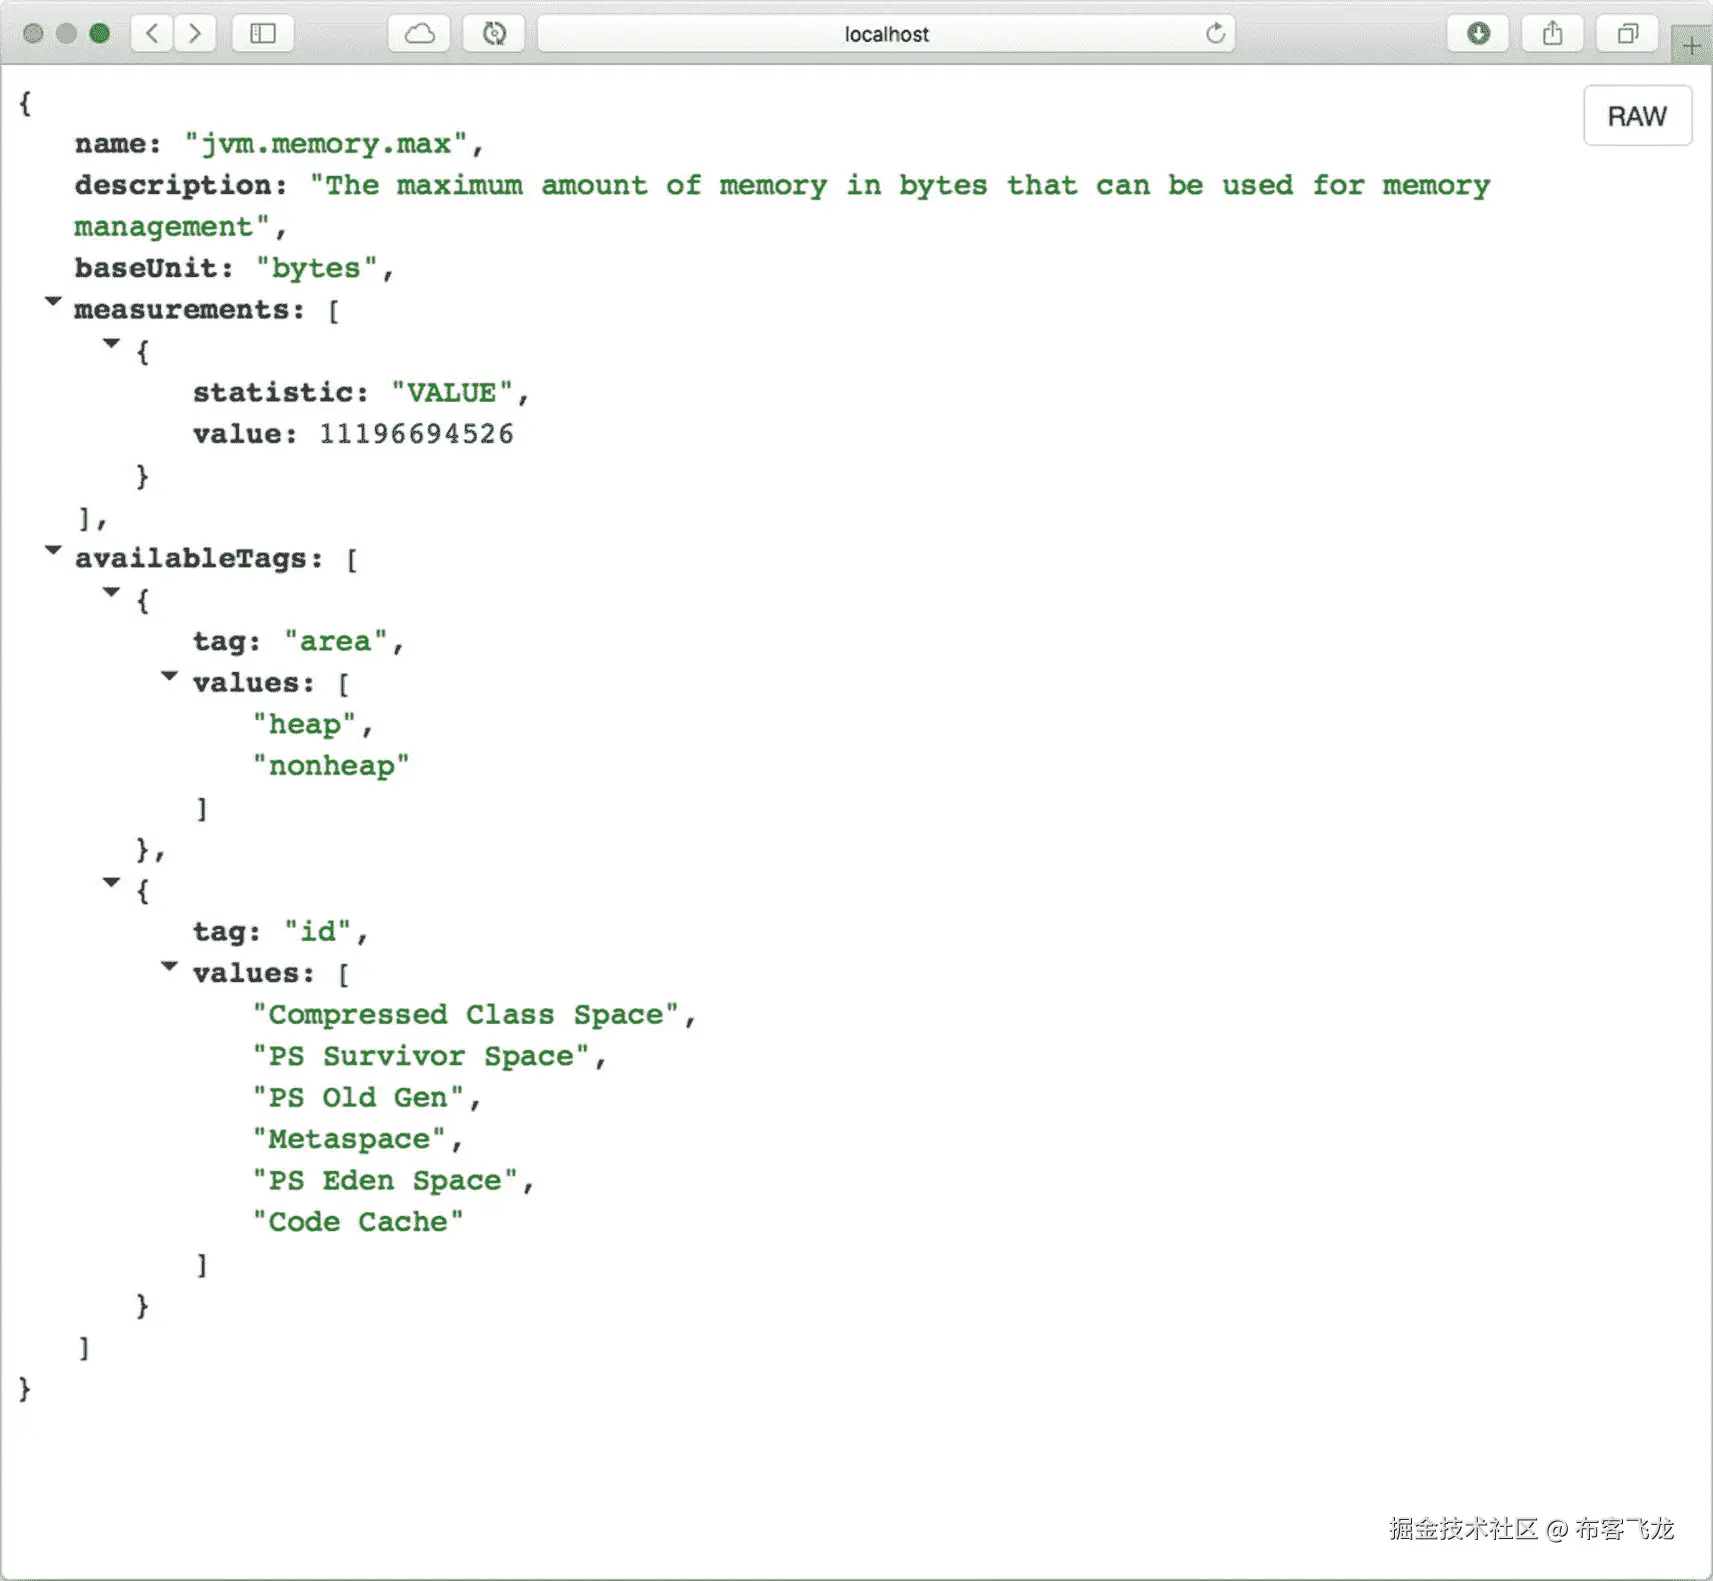
Task: Click inside the localhost address bar
Action: point(885,33)
